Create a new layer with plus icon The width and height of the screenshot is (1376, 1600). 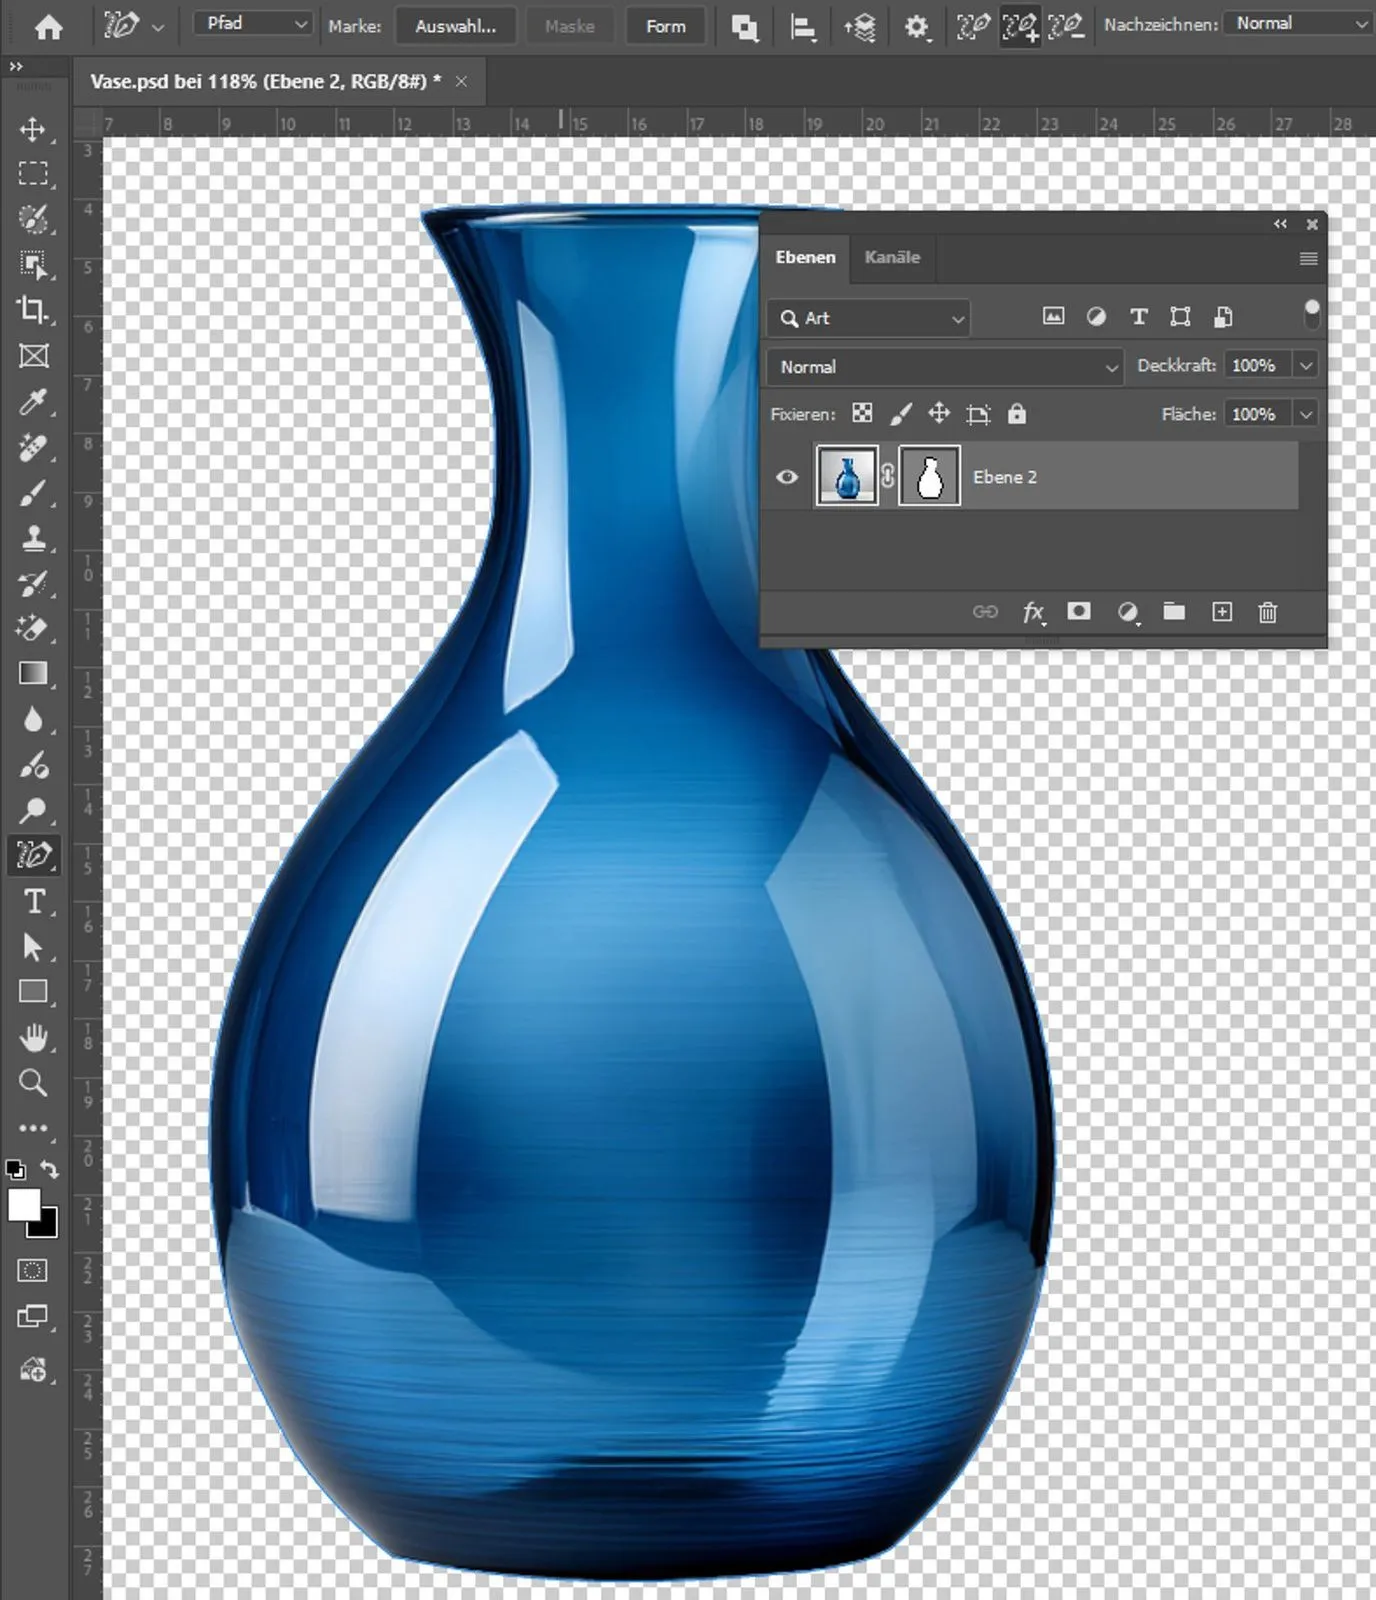click(x=1222, y=612)
